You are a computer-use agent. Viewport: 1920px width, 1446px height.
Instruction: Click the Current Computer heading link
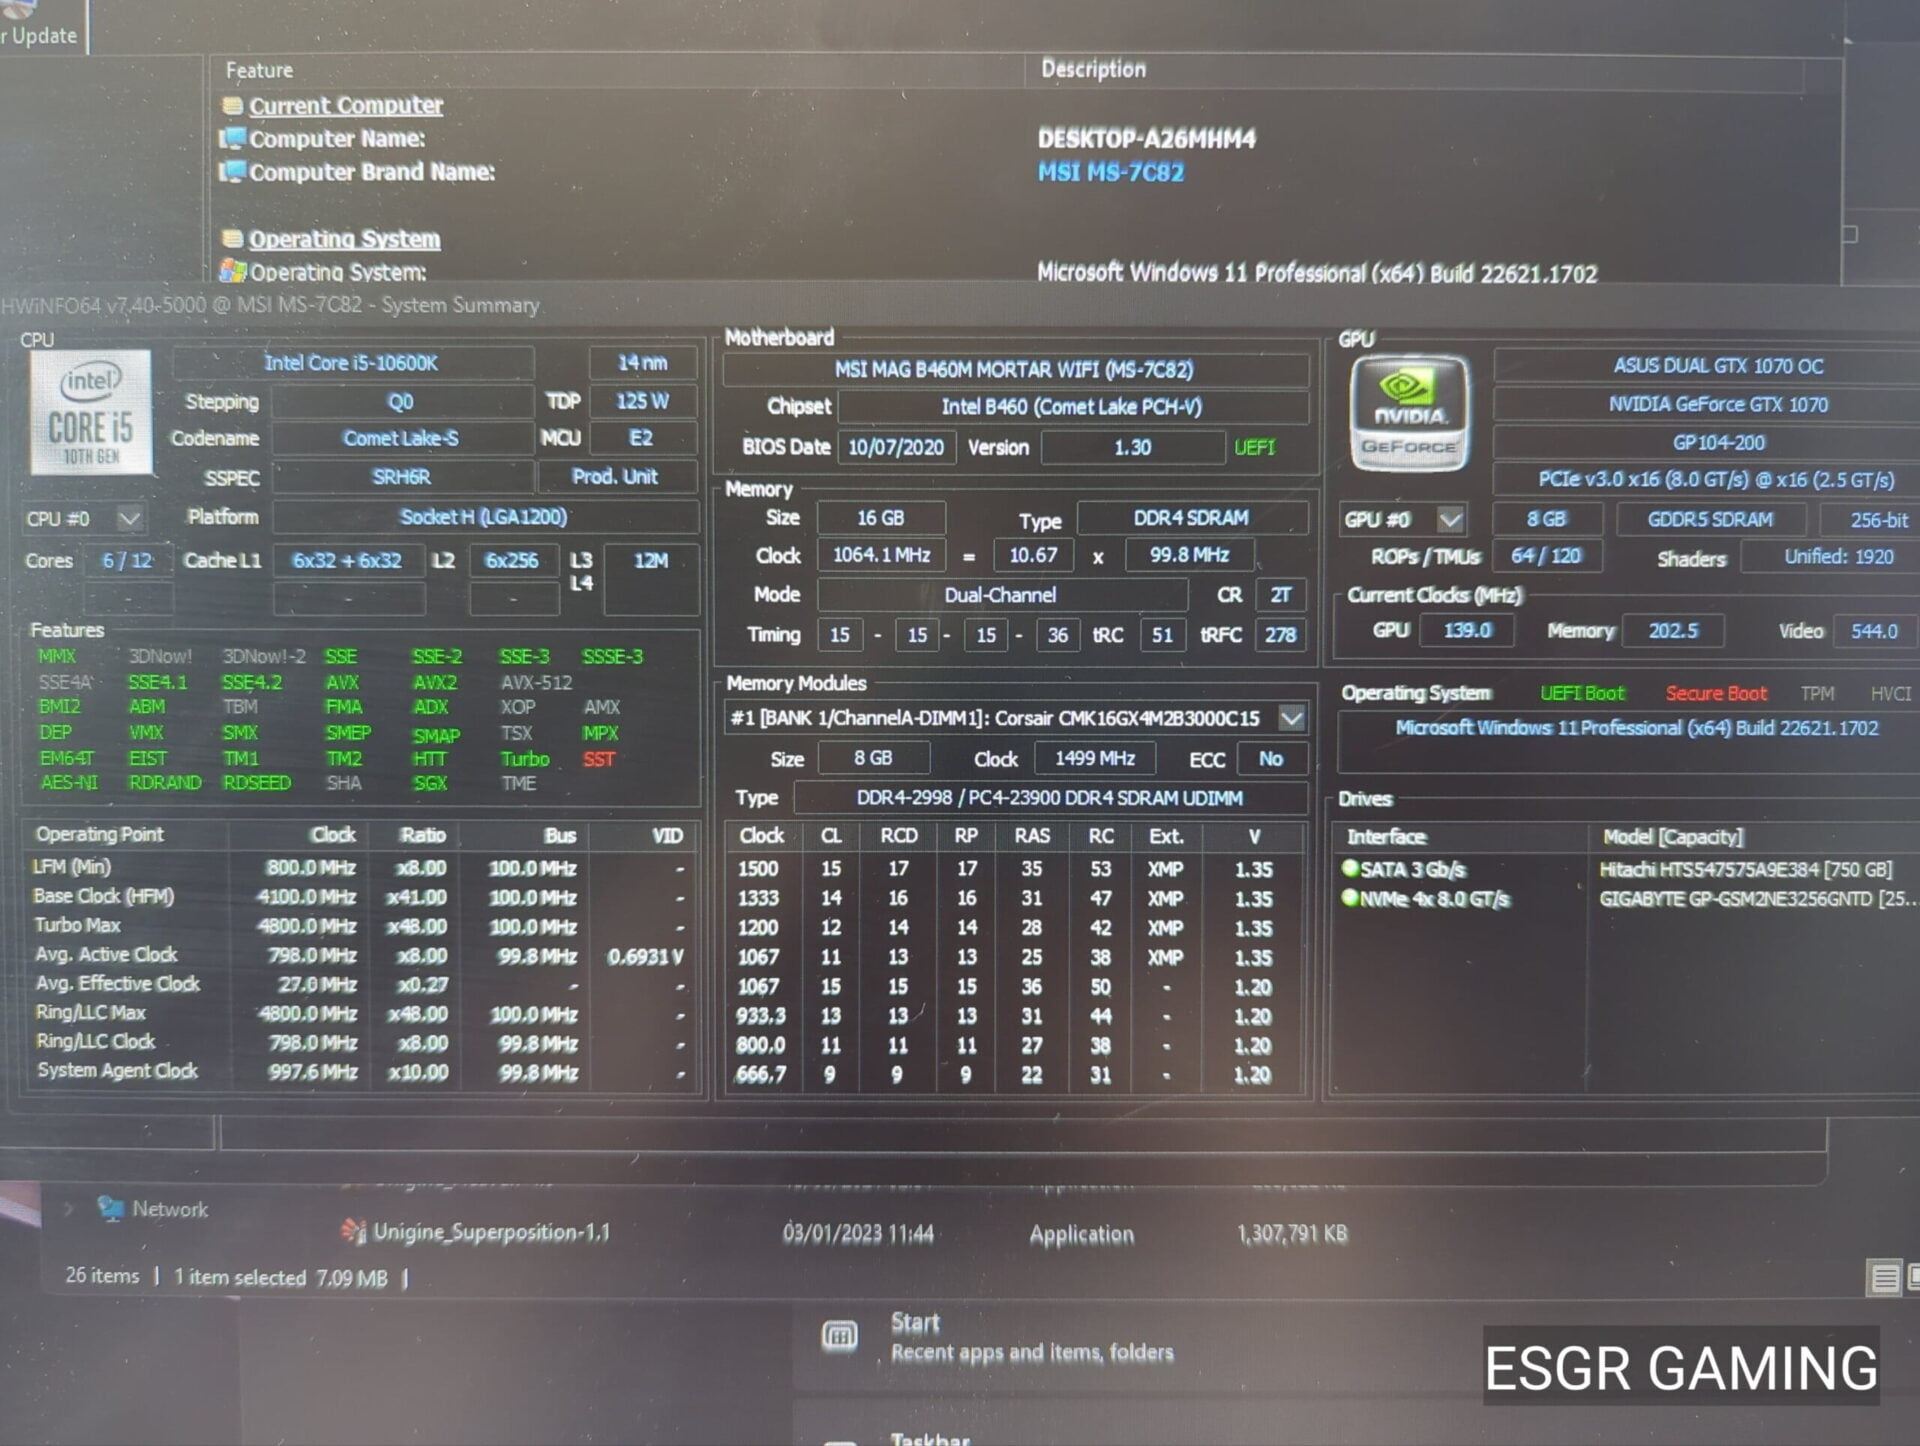[x=346, y=105]
